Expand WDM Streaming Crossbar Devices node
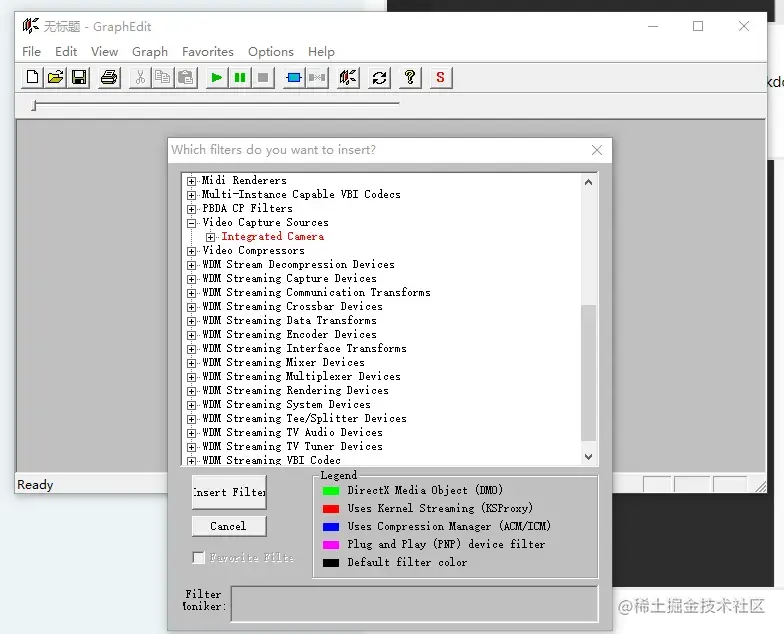Screen dimensions: 784x634 [x=191, y=307]
